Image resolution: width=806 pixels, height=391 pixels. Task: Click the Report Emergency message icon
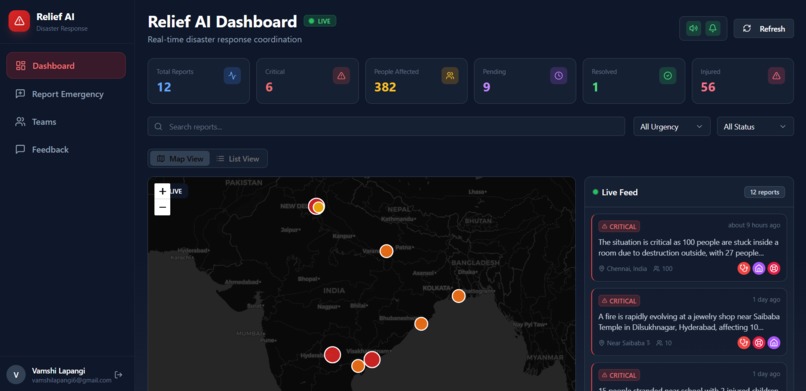tap(21, 94)
